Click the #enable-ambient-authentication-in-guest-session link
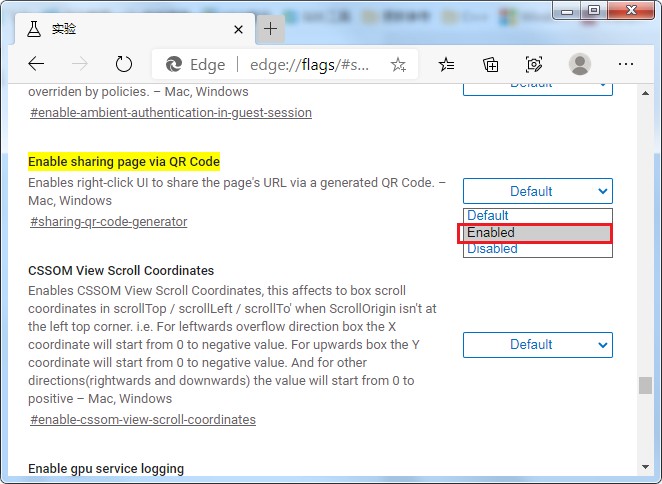 [171, 112]
